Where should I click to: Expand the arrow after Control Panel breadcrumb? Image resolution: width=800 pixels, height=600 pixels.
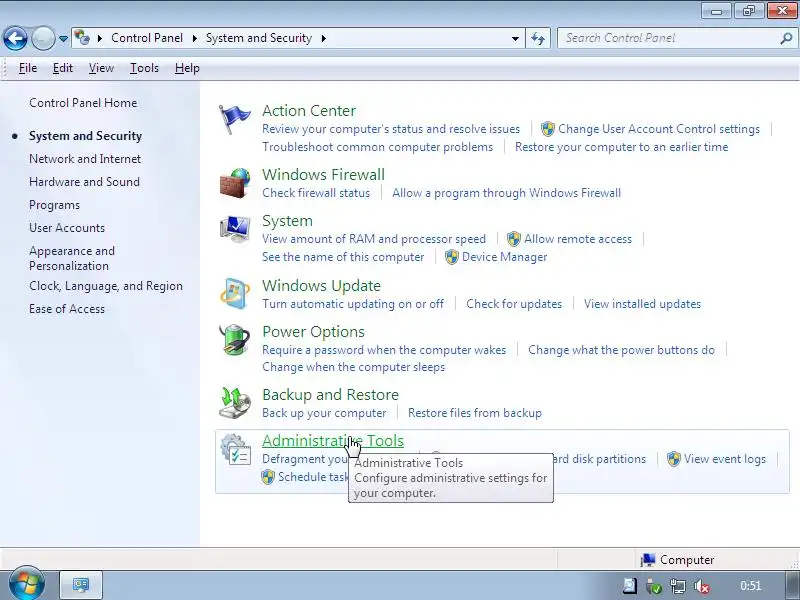point(194,38)
